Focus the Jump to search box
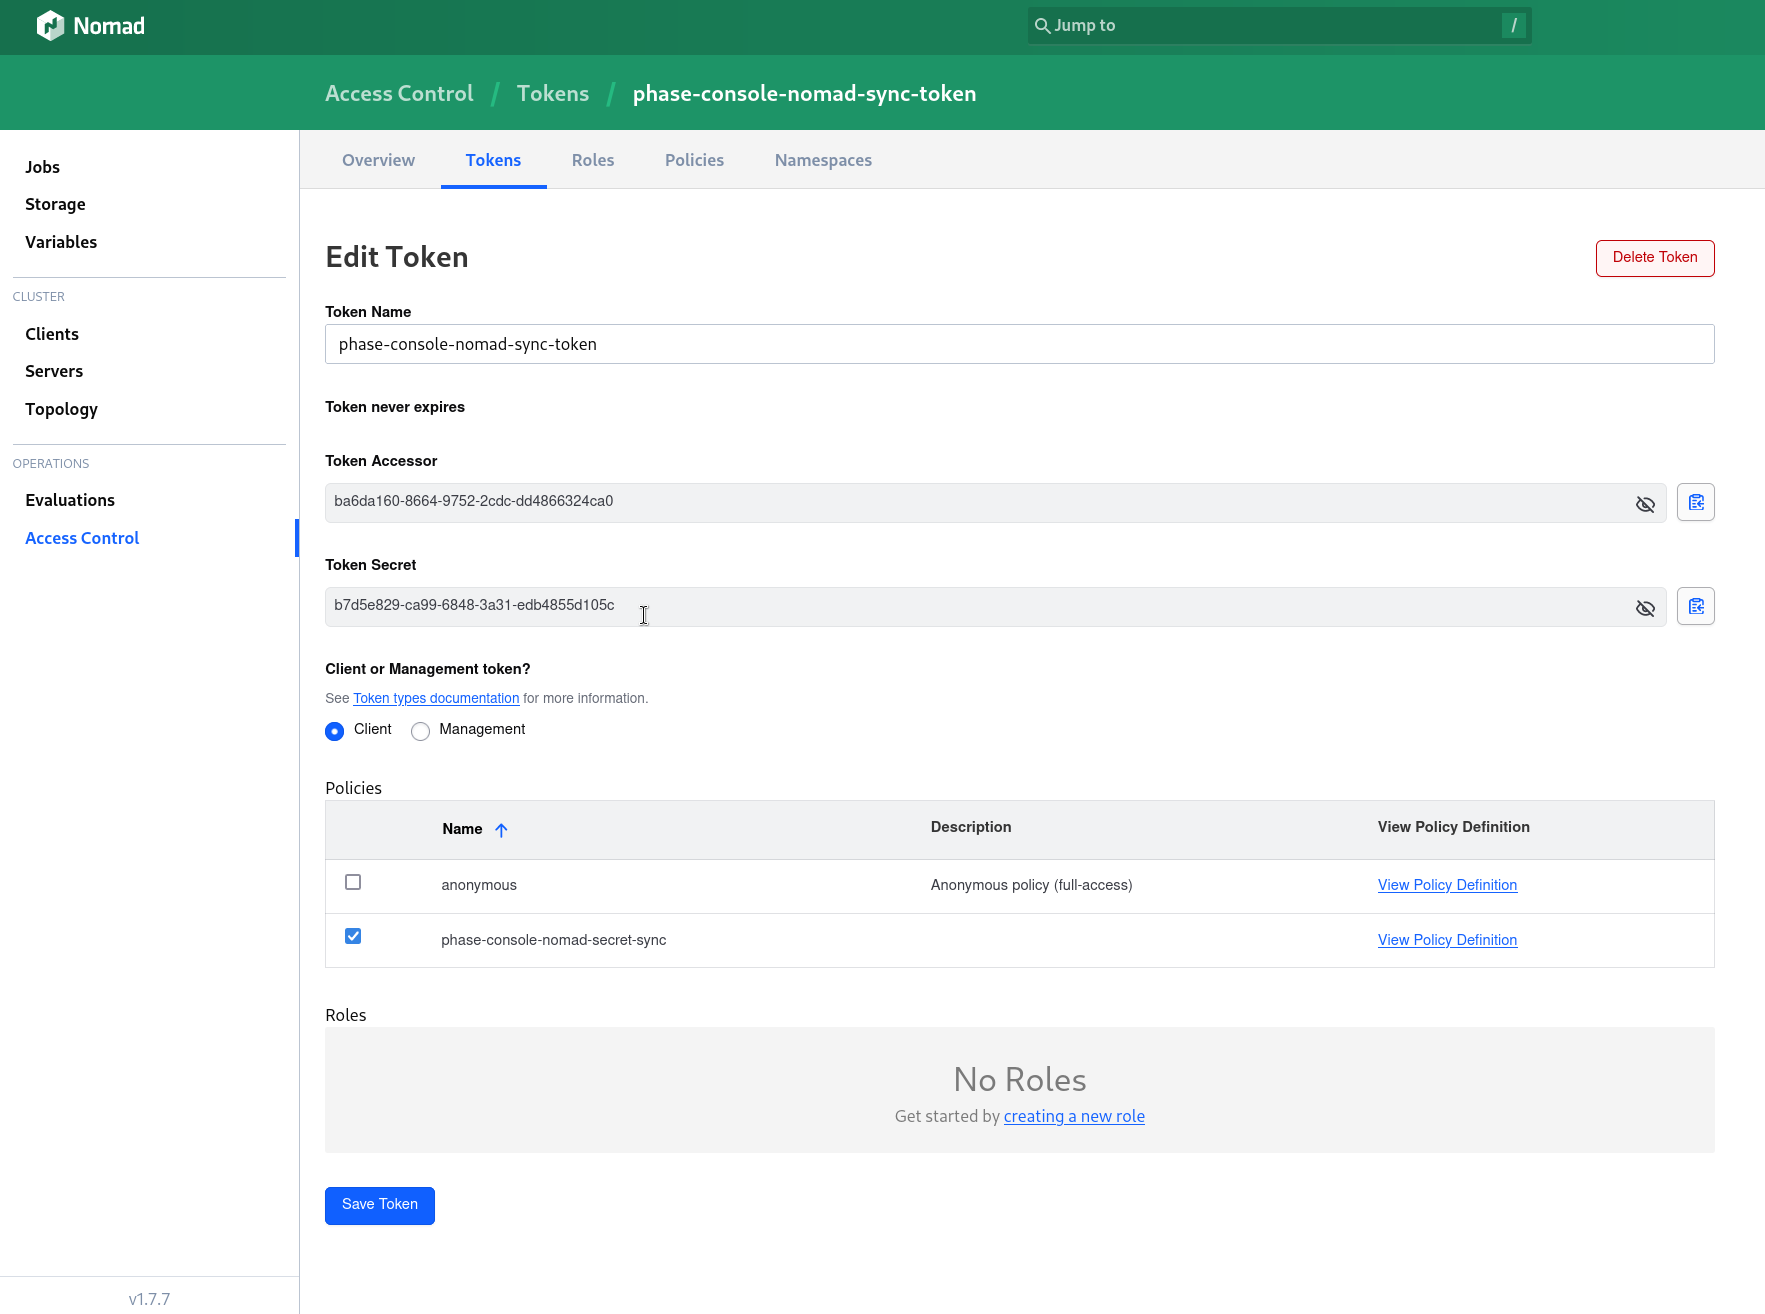Image resolution: width=1765 pixels, height=1314 pixels. click(x=1279, y=26)
